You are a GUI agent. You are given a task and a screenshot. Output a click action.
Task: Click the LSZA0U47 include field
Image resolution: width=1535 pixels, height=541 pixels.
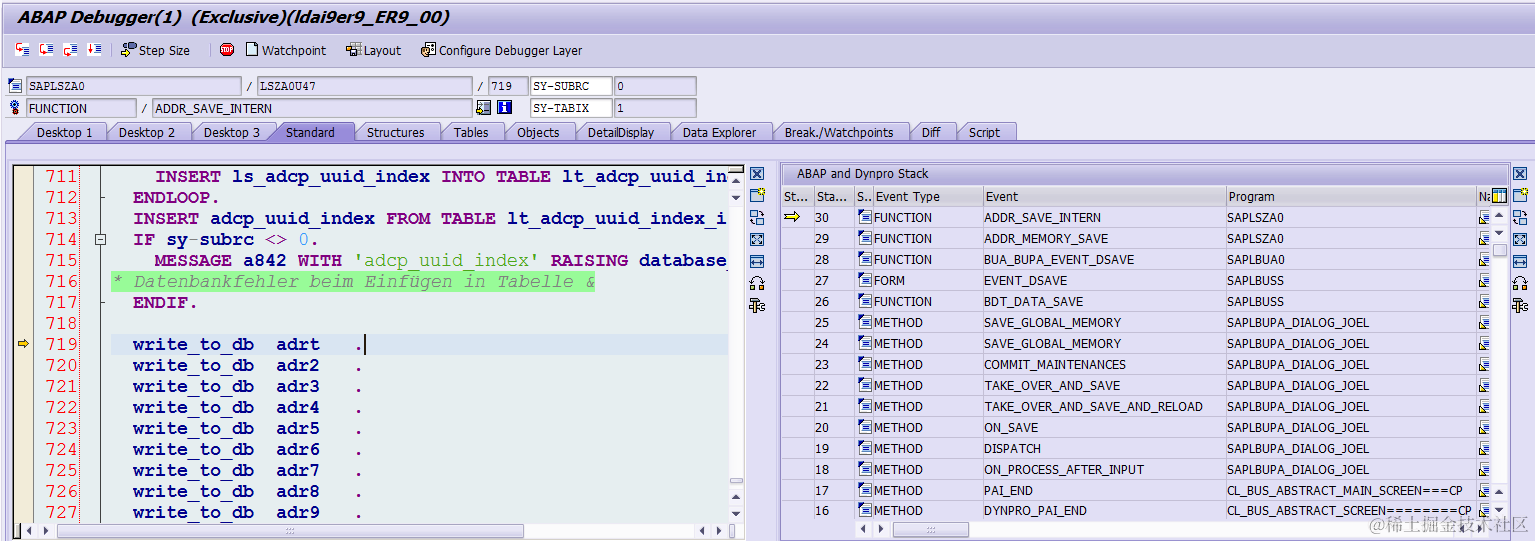point(364,86)
